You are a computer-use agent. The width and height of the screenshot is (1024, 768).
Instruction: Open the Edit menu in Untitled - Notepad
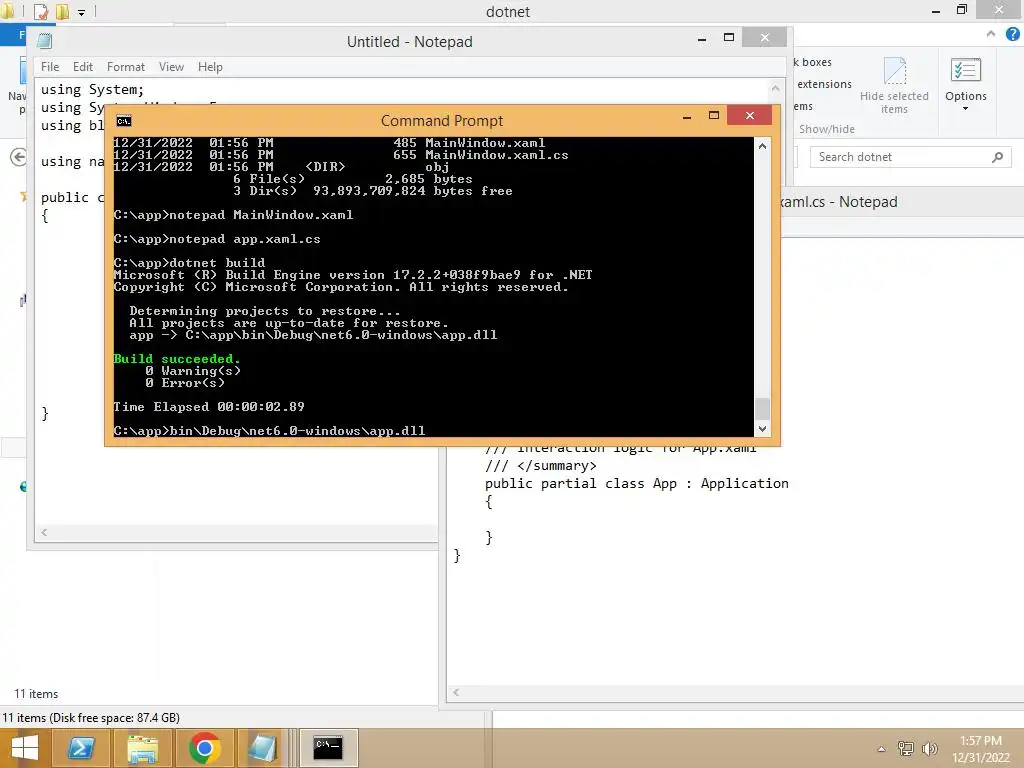[82, 67]
